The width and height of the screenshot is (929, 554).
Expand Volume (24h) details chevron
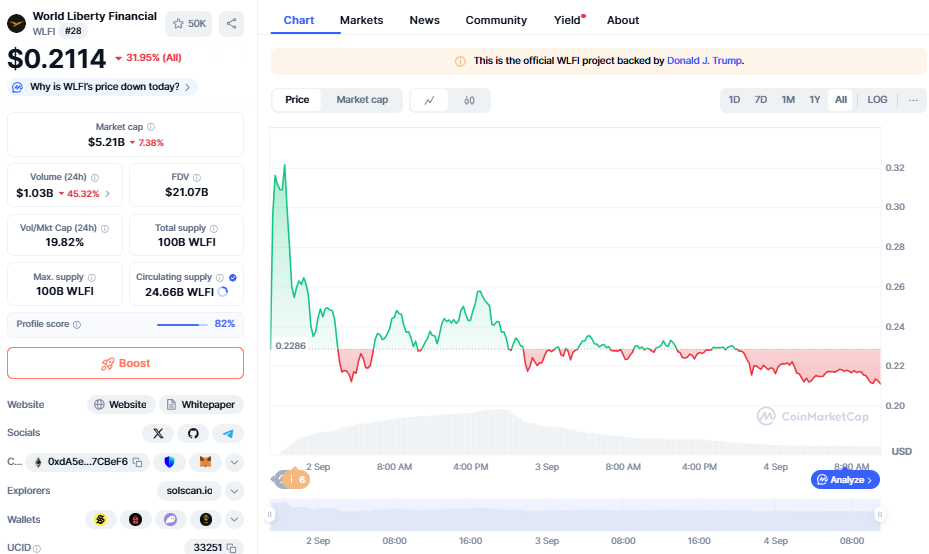(107, 194)
